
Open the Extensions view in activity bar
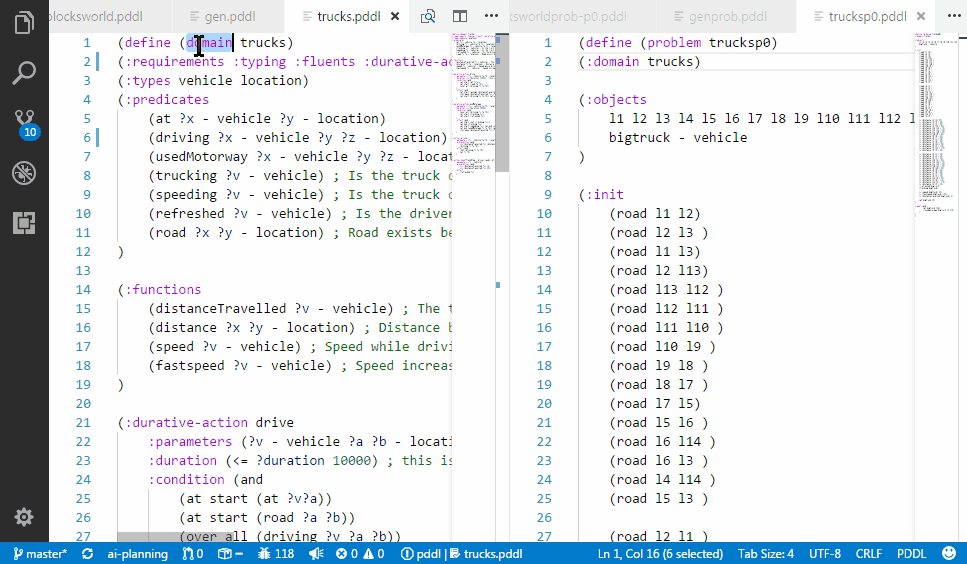[x=24, y=223]
